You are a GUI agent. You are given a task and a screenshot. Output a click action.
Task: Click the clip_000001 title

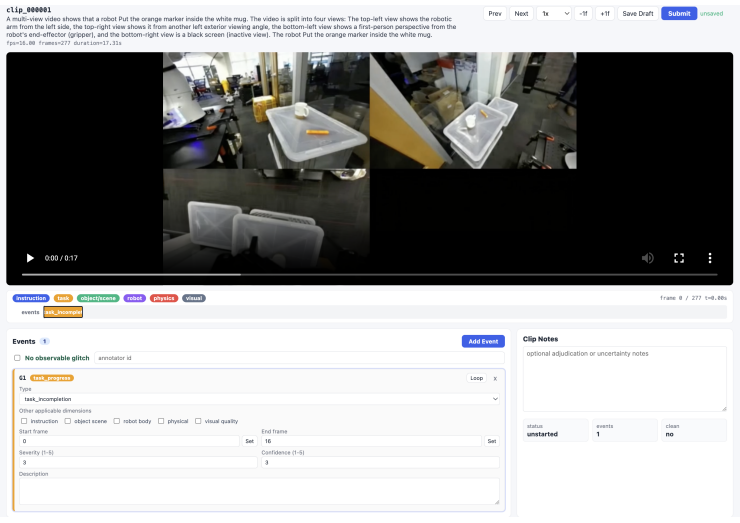(29, 9)
